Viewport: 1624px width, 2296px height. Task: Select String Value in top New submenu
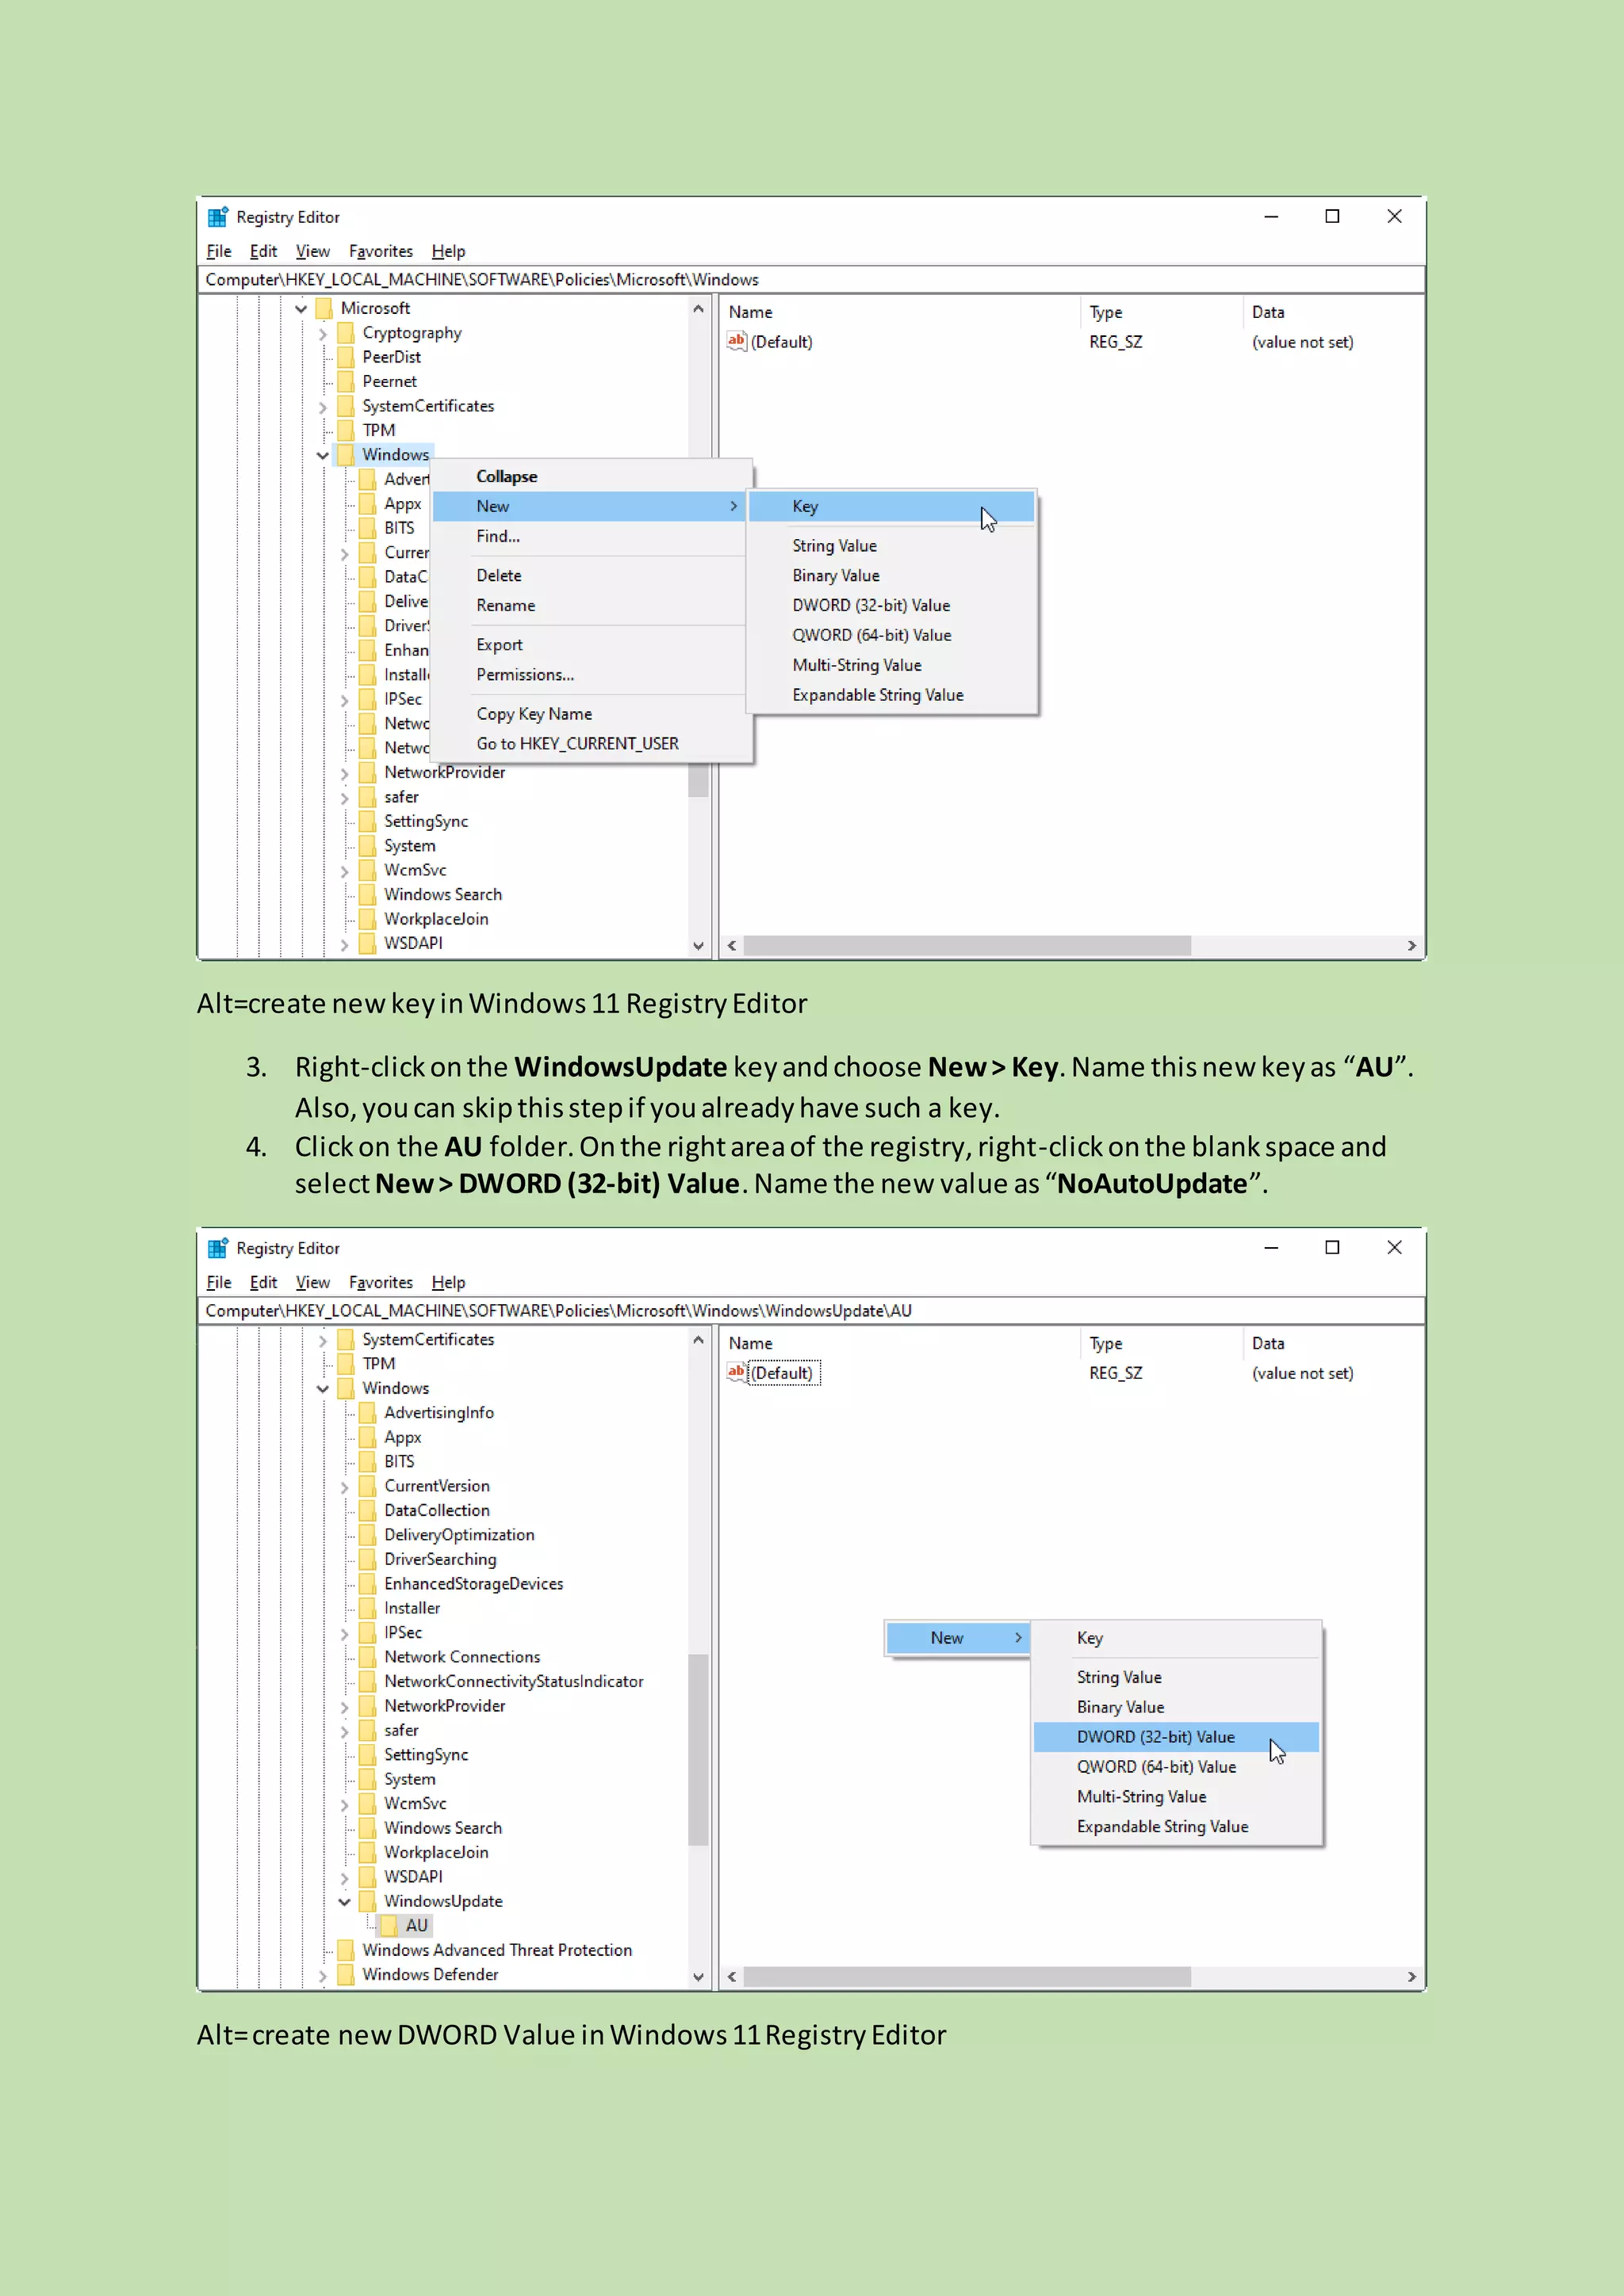[x=891, y=545]
